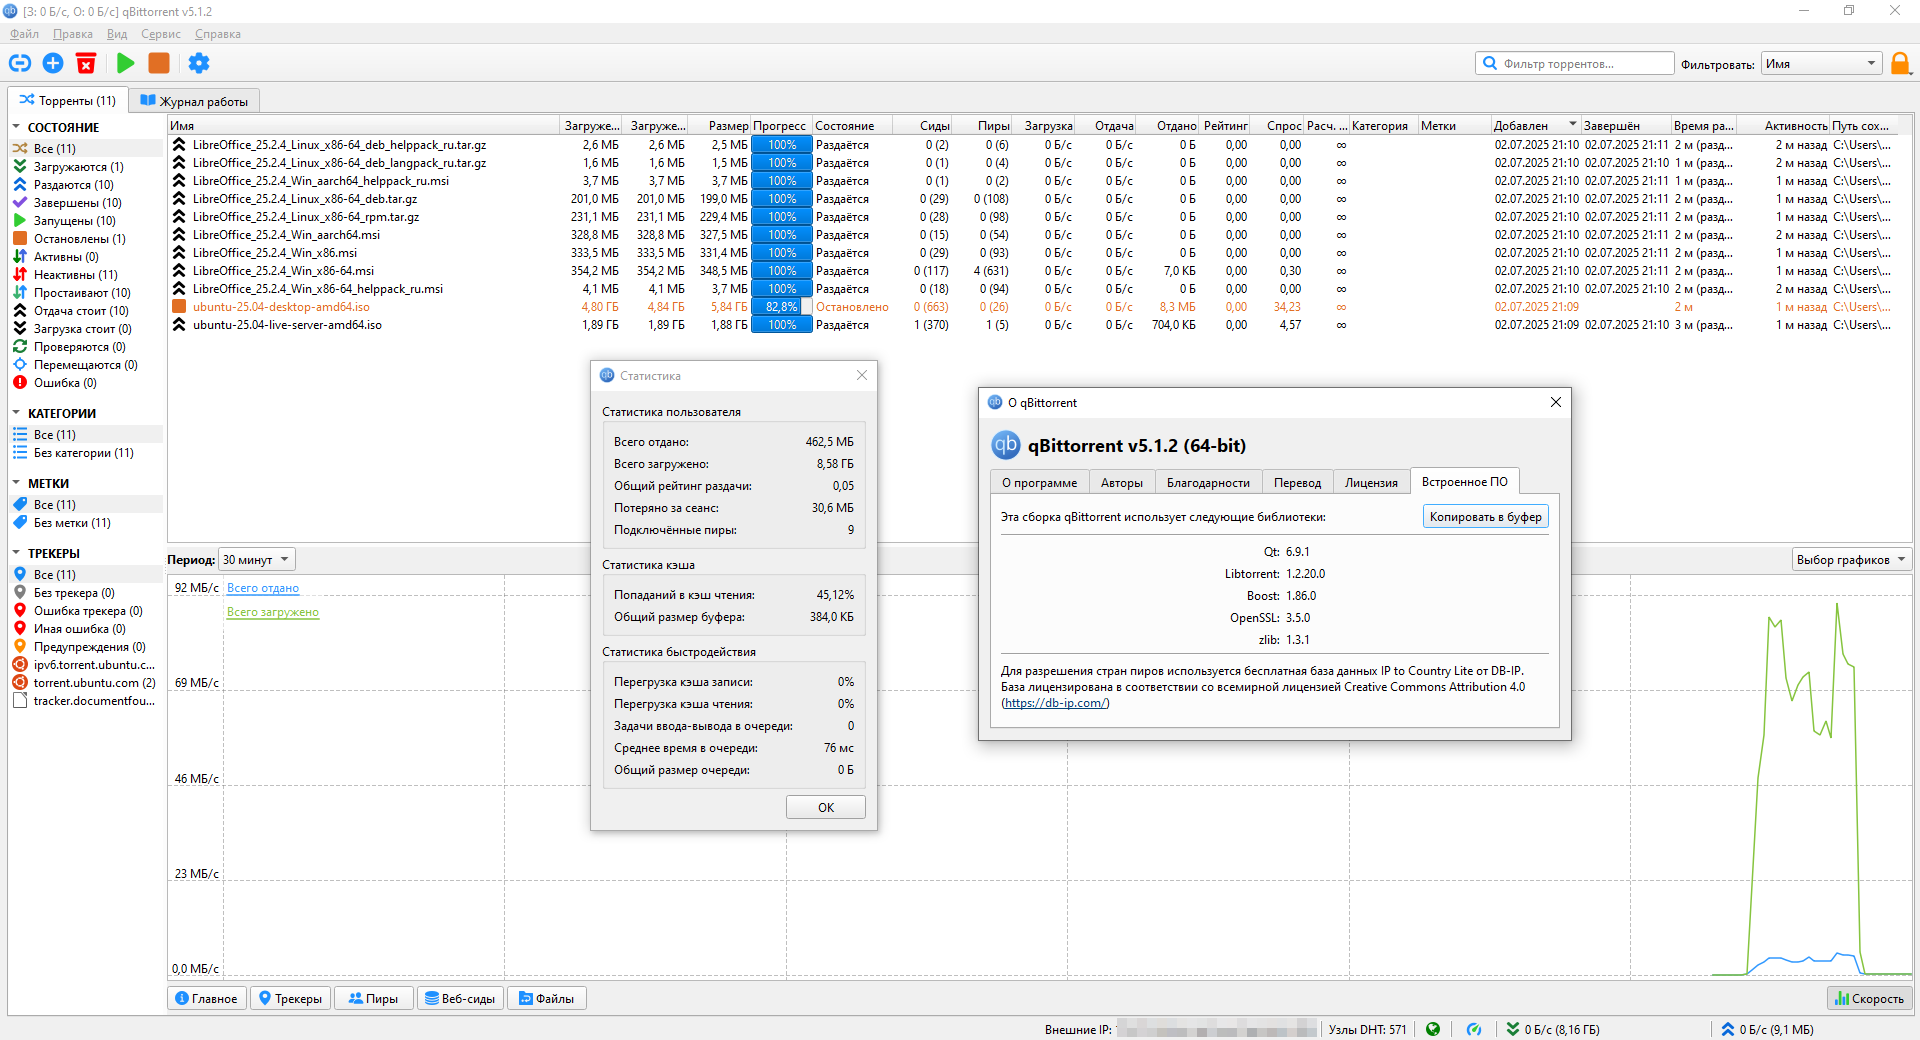Image resolution: width=1920 pixels, height=1040 pixels.
Task: Open the Главное bottom panel tab
Action: [x=207, y=998]
